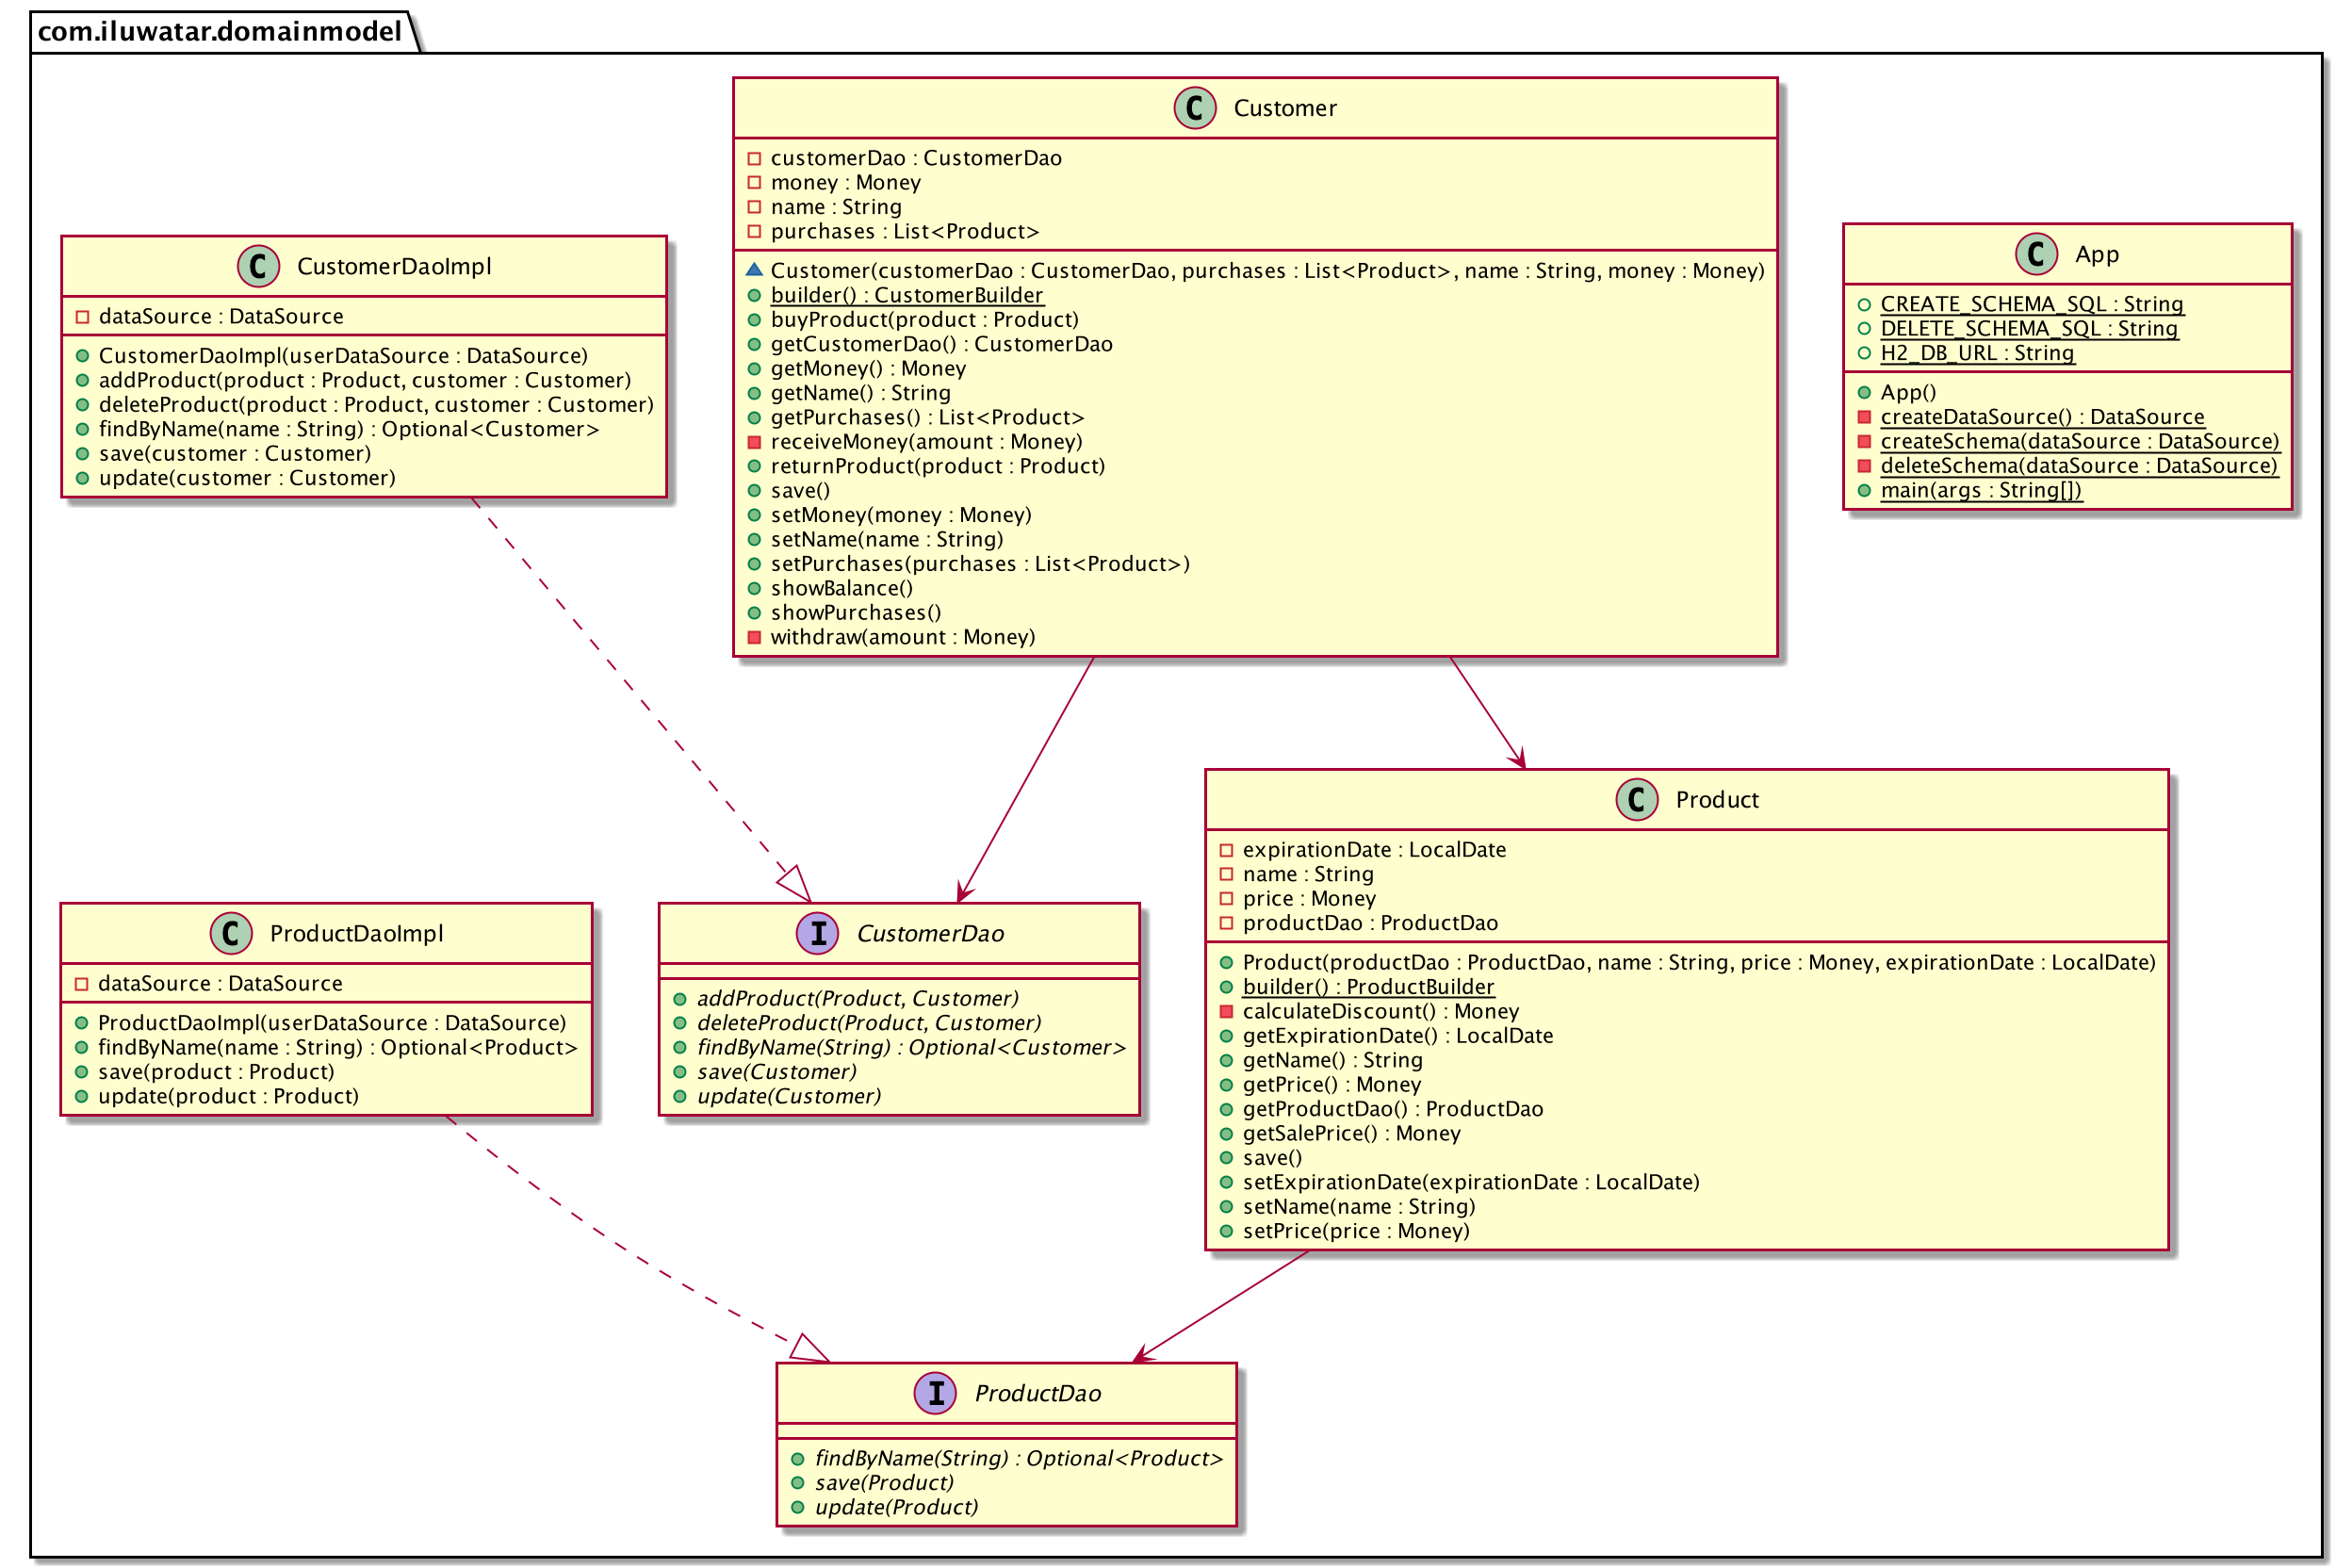Click the blue triangle before Customer constructor
The height and width of the screenshot is (1568, 2352).
coord(754,270)
